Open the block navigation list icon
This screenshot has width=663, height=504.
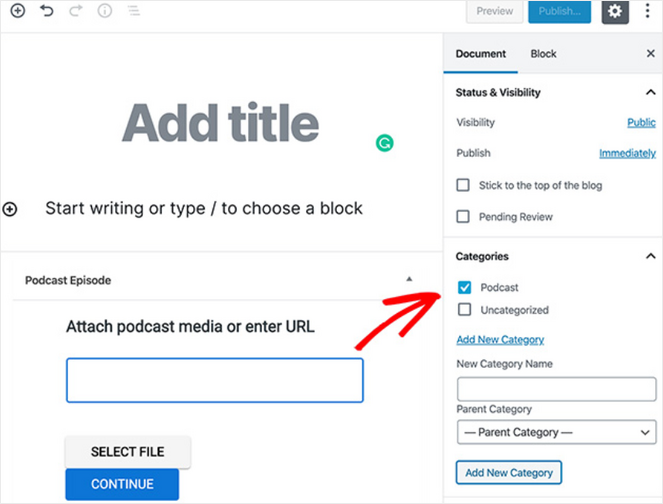[x=134, y=11]
